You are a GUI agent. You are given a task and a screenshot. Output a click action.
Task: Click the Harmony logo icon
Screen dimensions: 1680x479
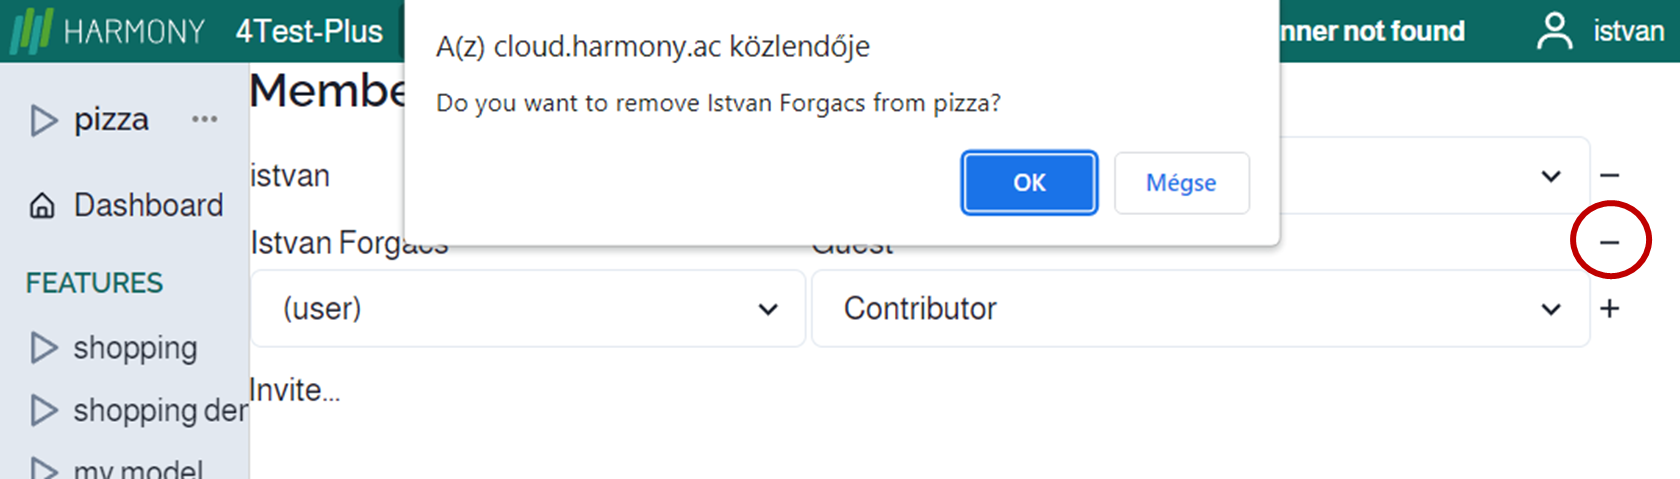[30, 31]
